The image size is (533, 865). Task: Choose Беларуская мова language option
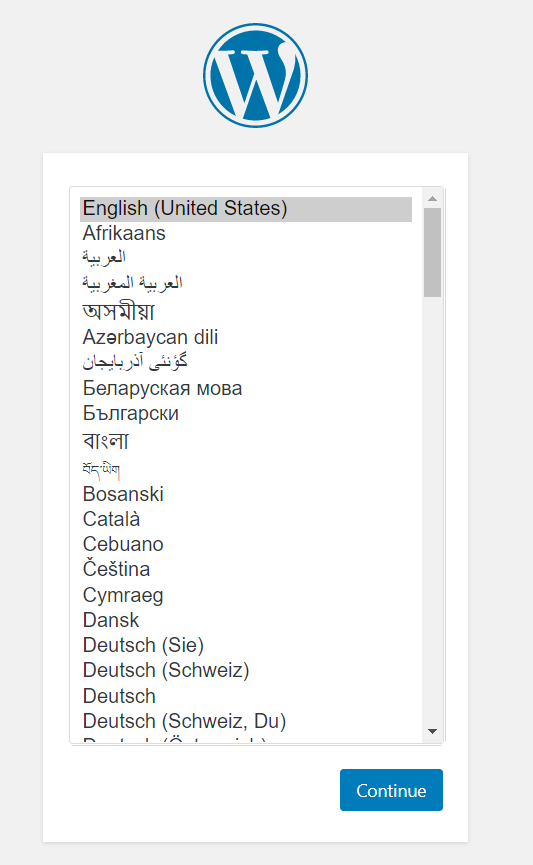coord(246,388)
